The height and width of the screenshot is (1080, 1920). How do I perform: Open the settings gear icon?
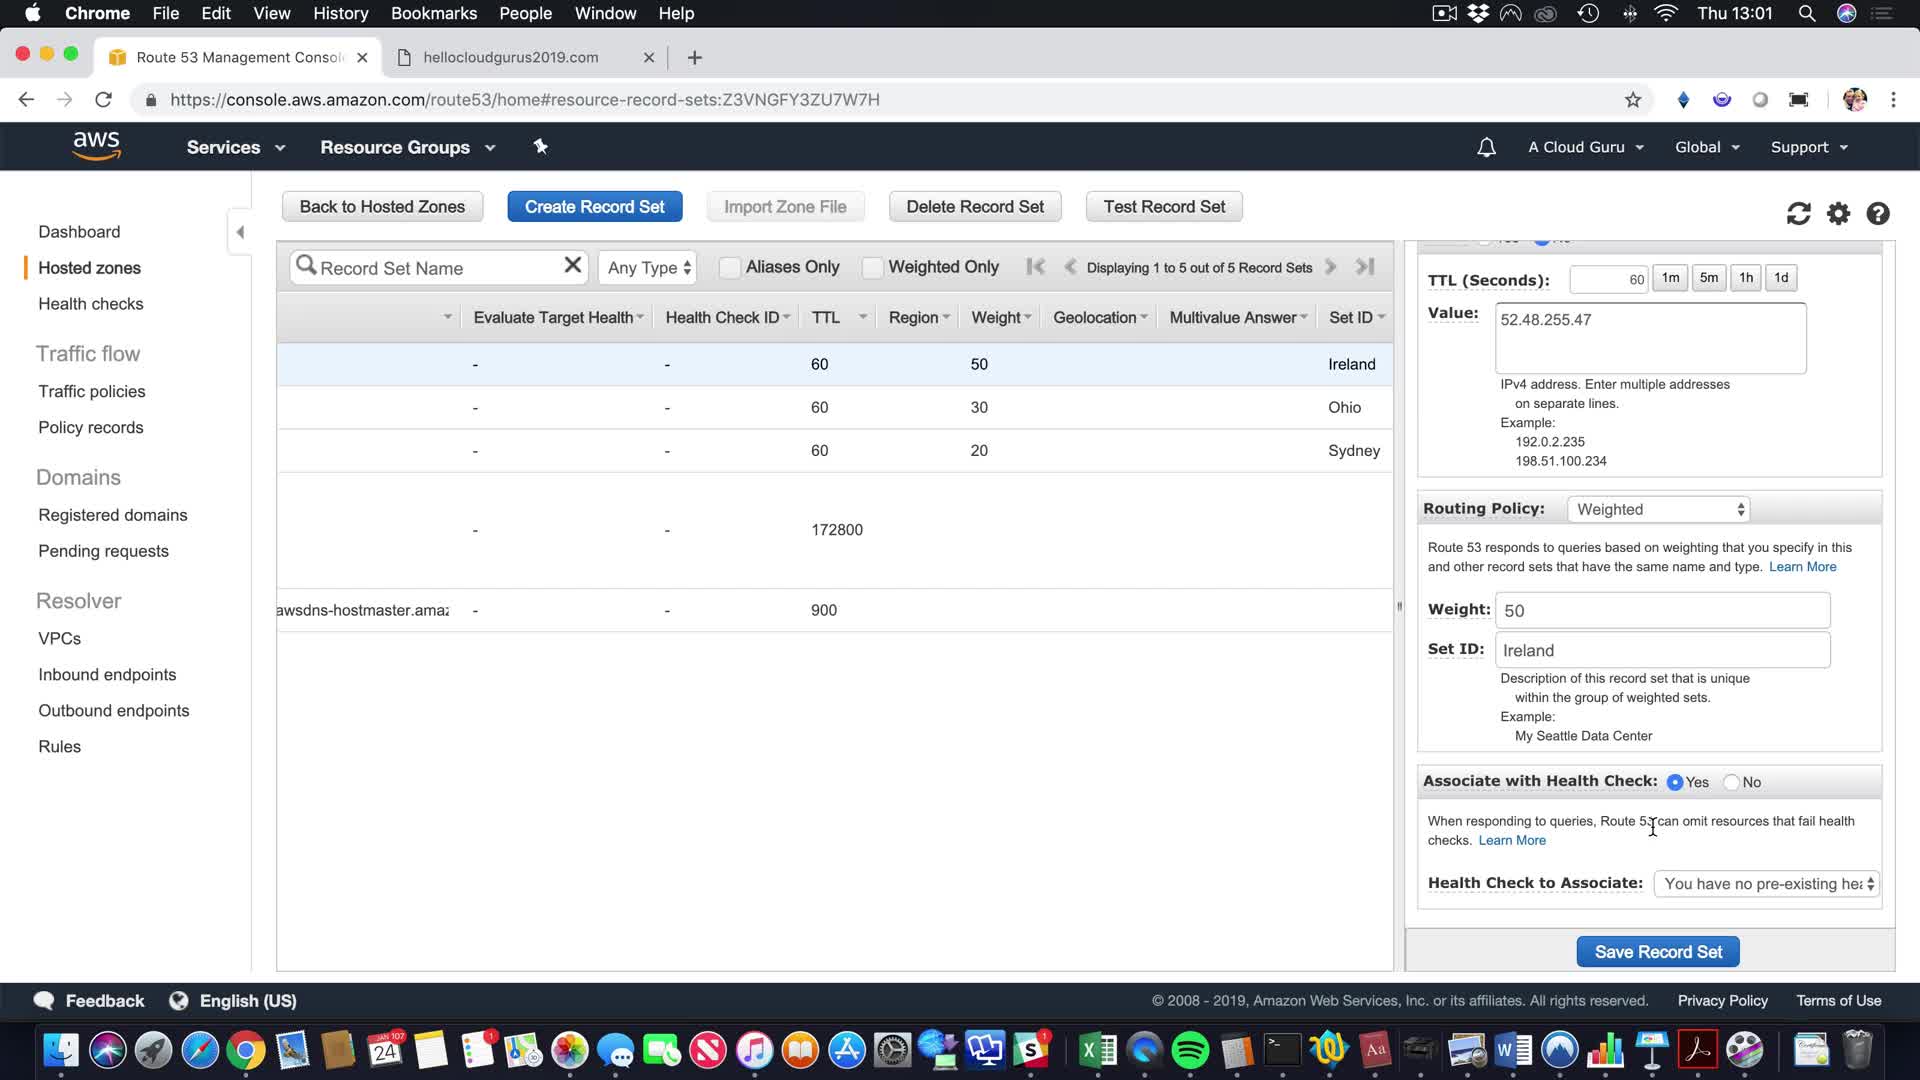coord(1838,213)
